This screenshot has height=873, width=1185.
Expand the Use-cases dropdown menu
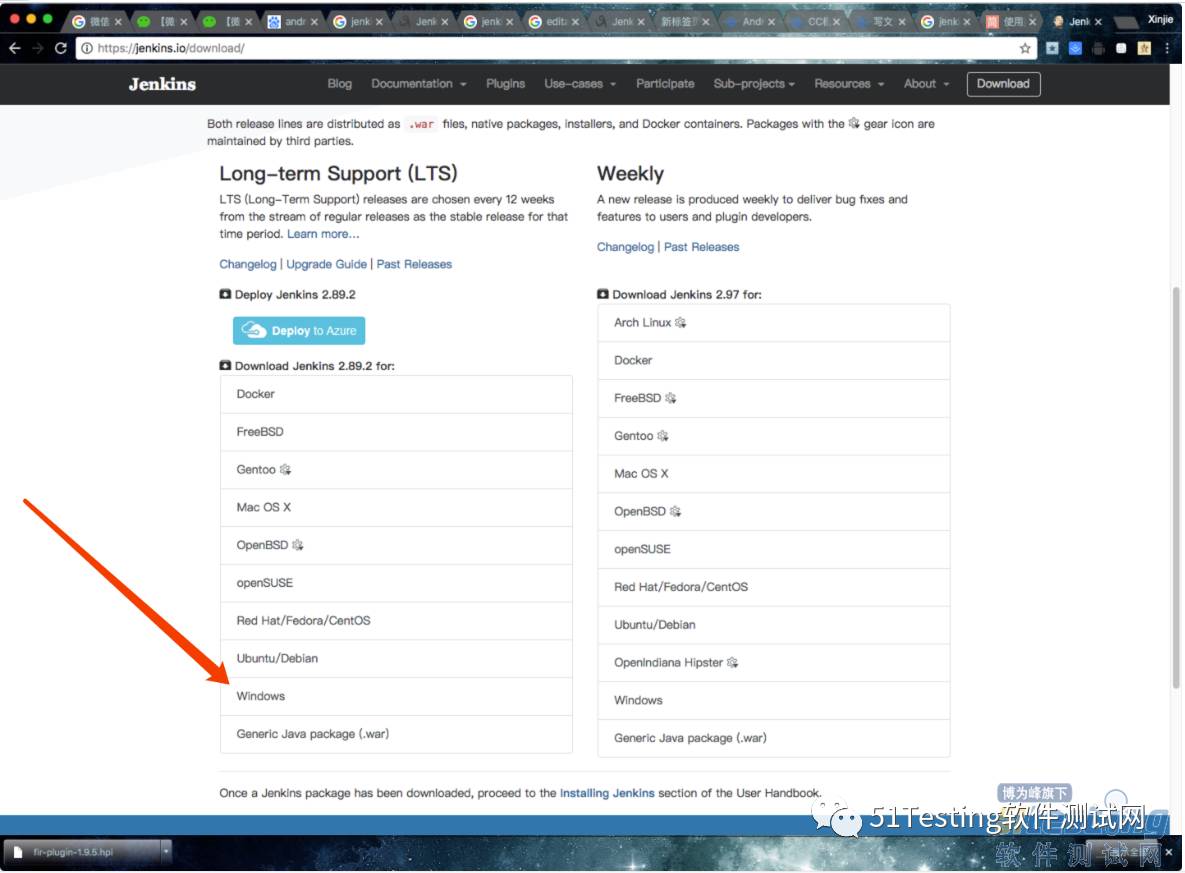point(580,84)
